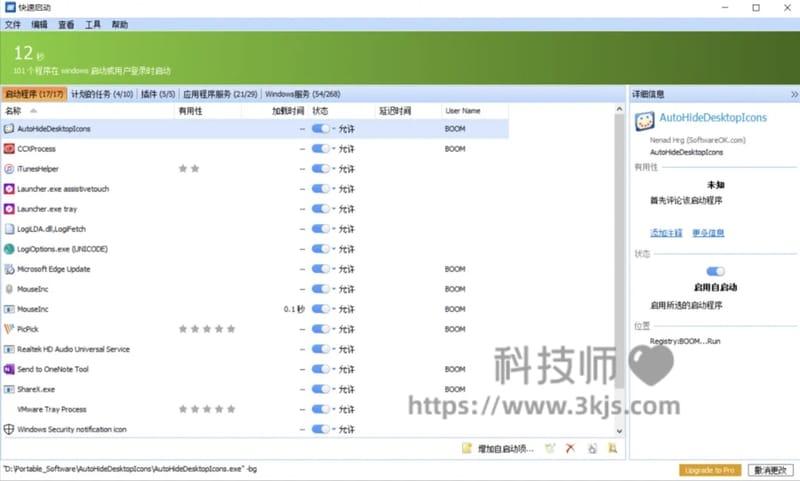The height and width of the screenshot is (481, 800).
Task: Open the 工具 menu
Action: click(x=93, y=24)
